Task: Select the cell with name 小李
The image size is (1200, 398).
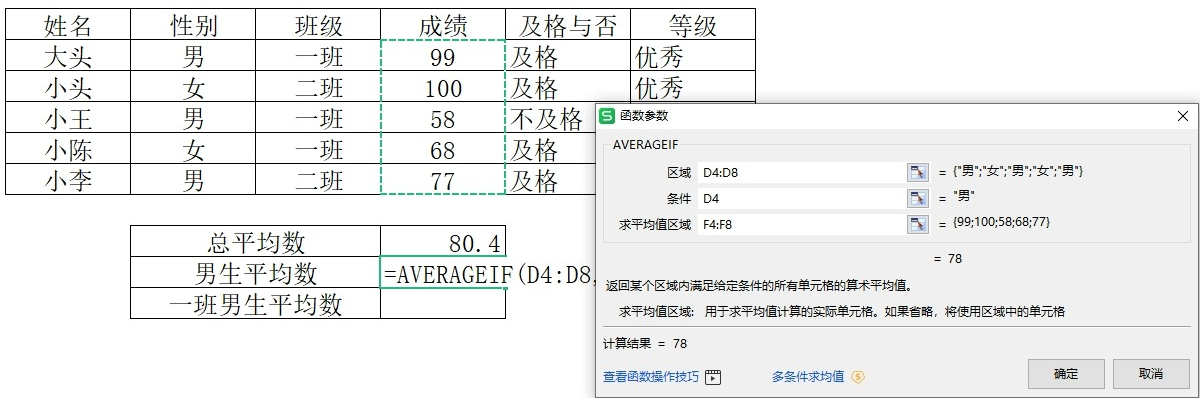Action: pyautogui.click(x=68, y=180)
